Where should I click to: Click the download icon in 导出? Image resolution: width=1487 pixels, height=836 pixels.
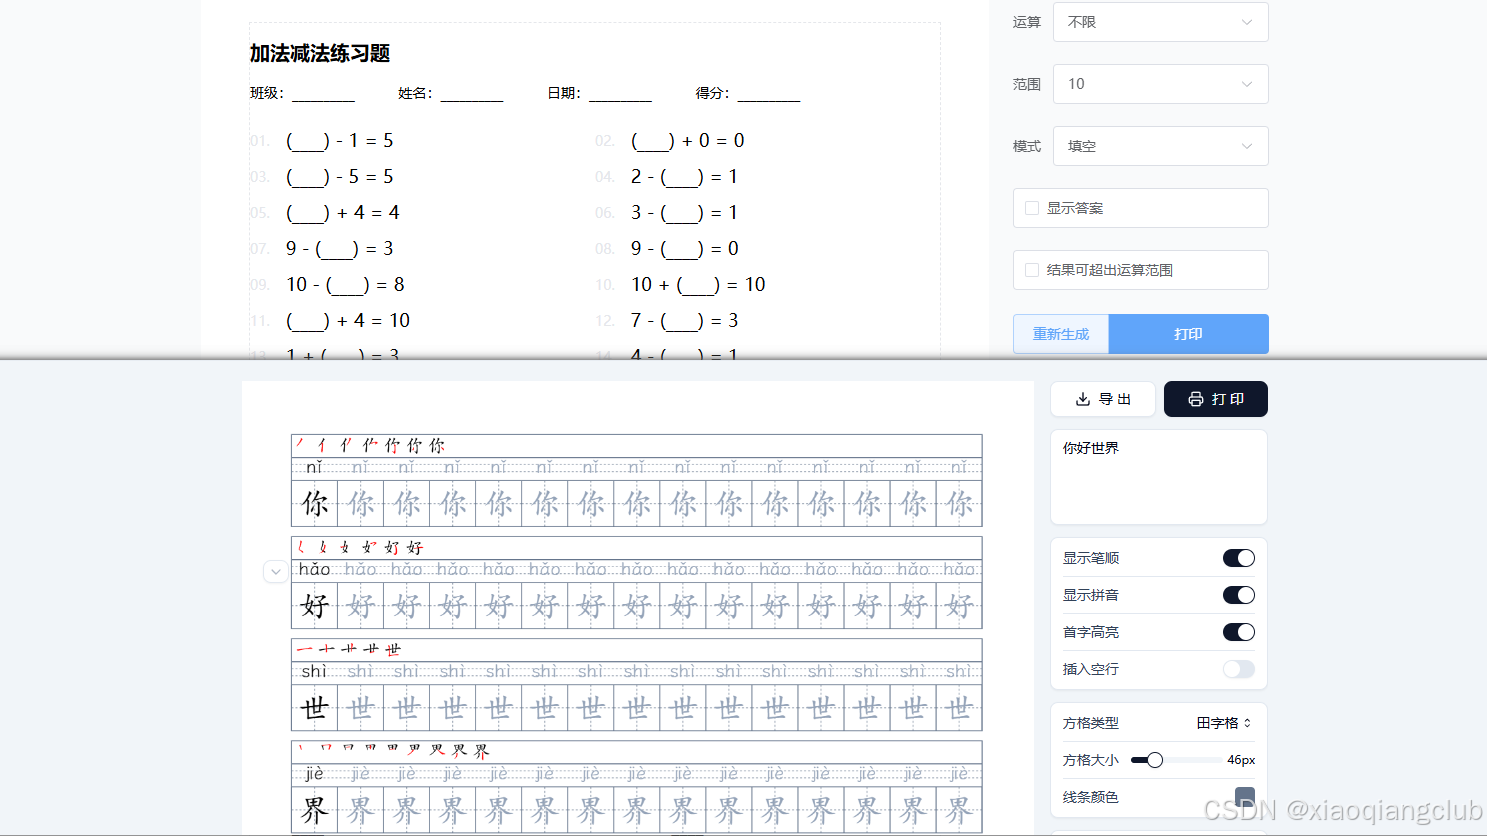pyautogui.click(x=1083, y=399)
